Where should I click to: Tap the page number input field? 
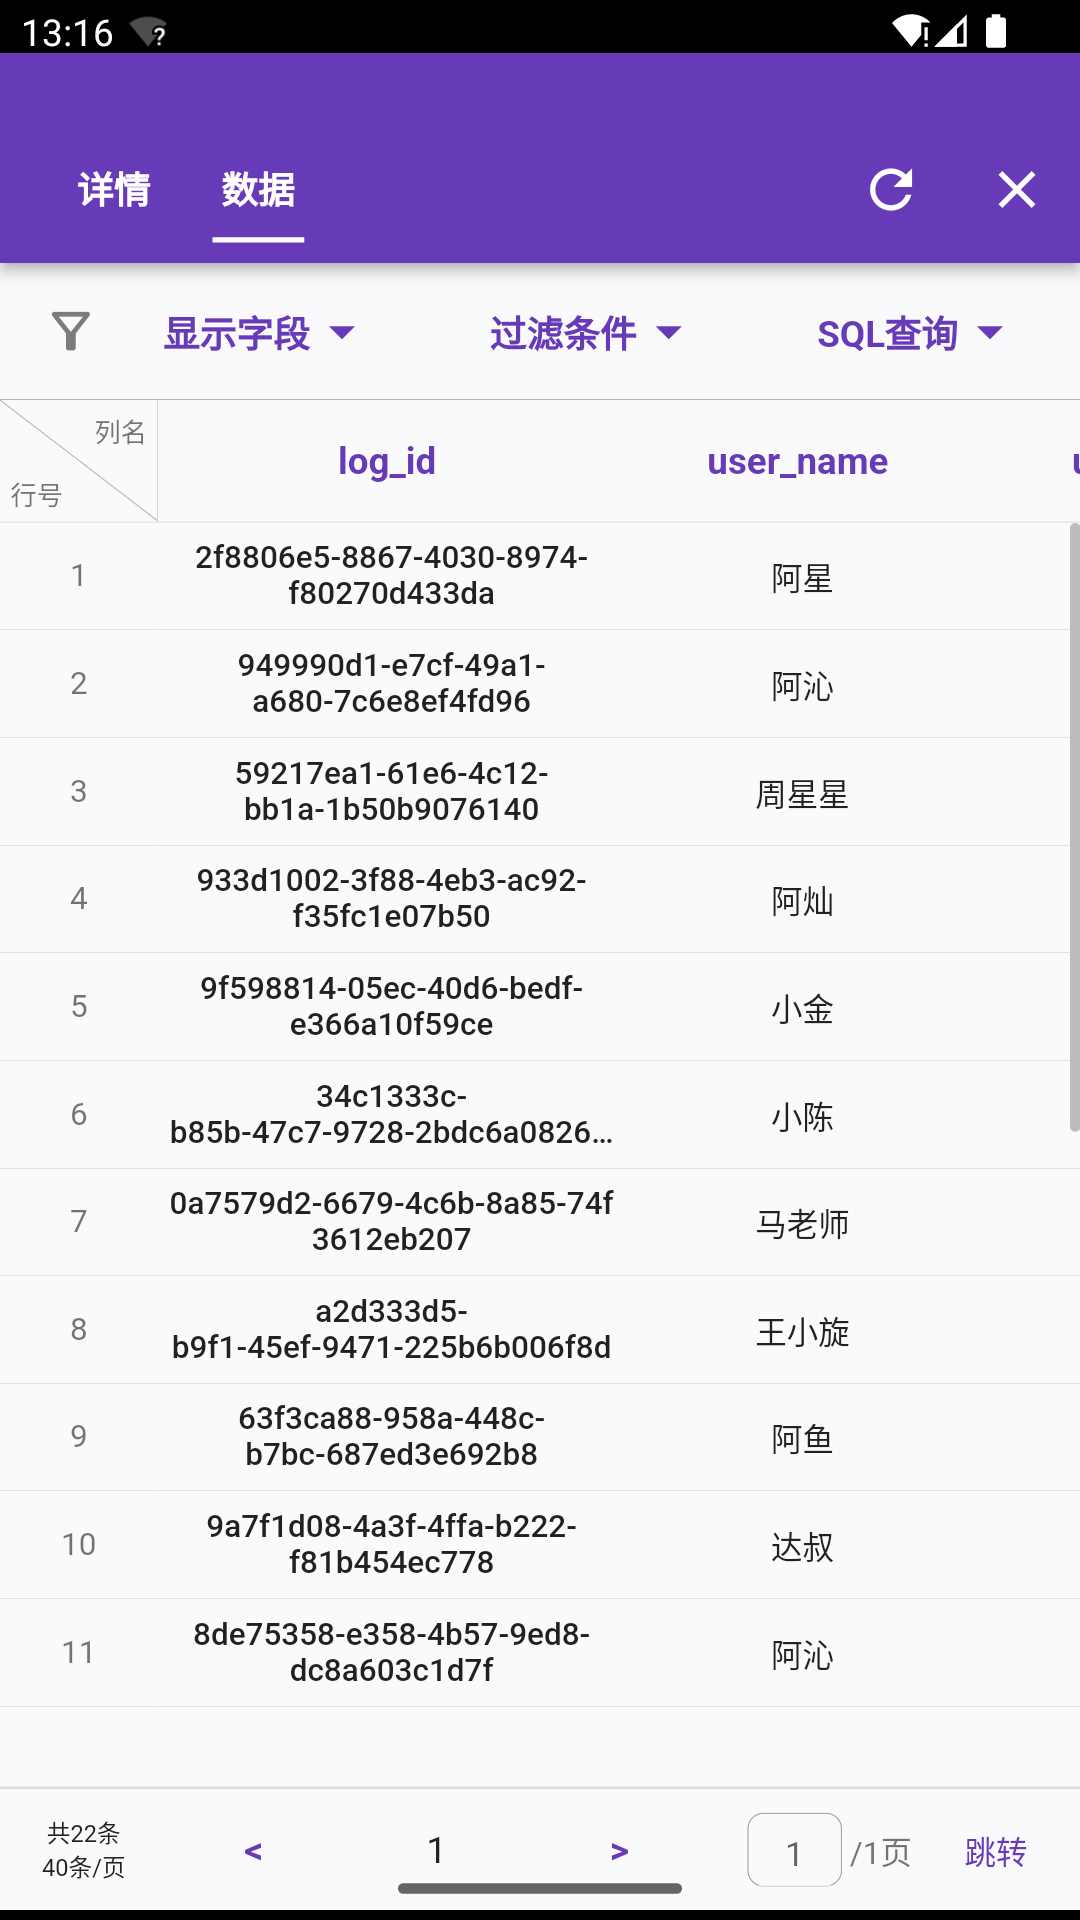coord(794,1851)
